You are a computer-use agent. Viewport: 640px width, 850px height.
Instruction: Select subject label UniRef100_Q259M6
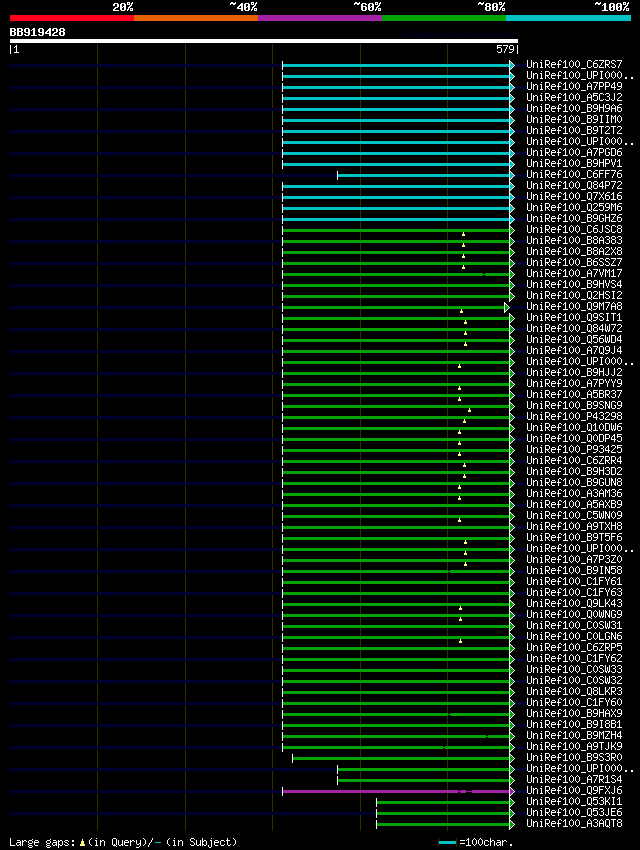coord(574,207)
